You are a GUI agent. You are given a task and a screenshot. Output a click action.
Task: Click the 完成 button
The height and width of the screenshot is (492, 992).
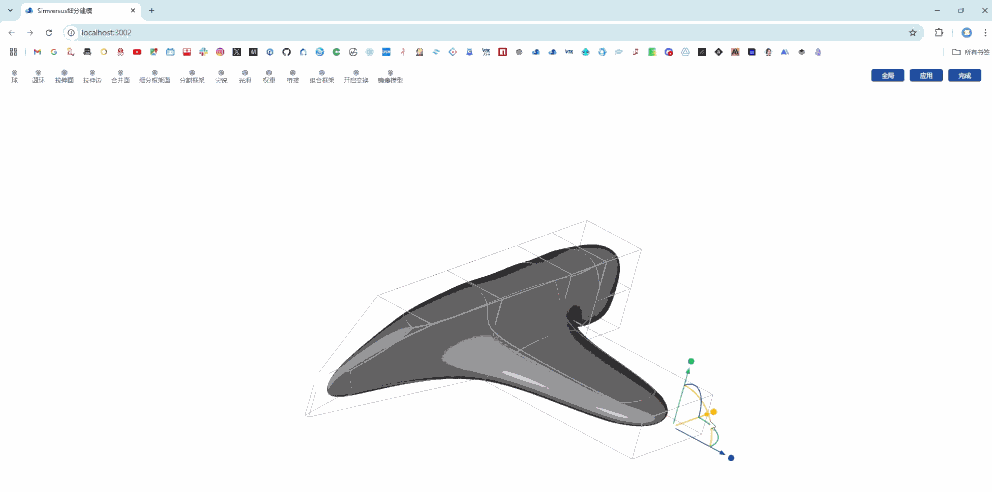tap(964, 75)
